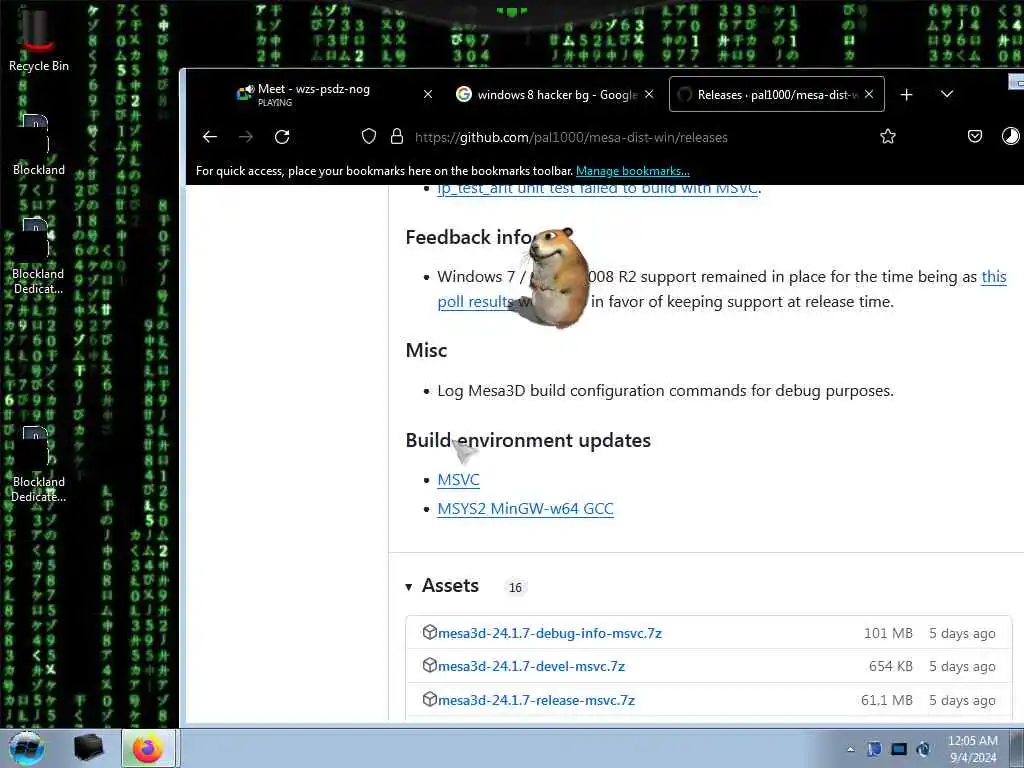
Task: Download mesa3d-24.1.7-debug-info-msvc.7z
Action: click(550, 633)
